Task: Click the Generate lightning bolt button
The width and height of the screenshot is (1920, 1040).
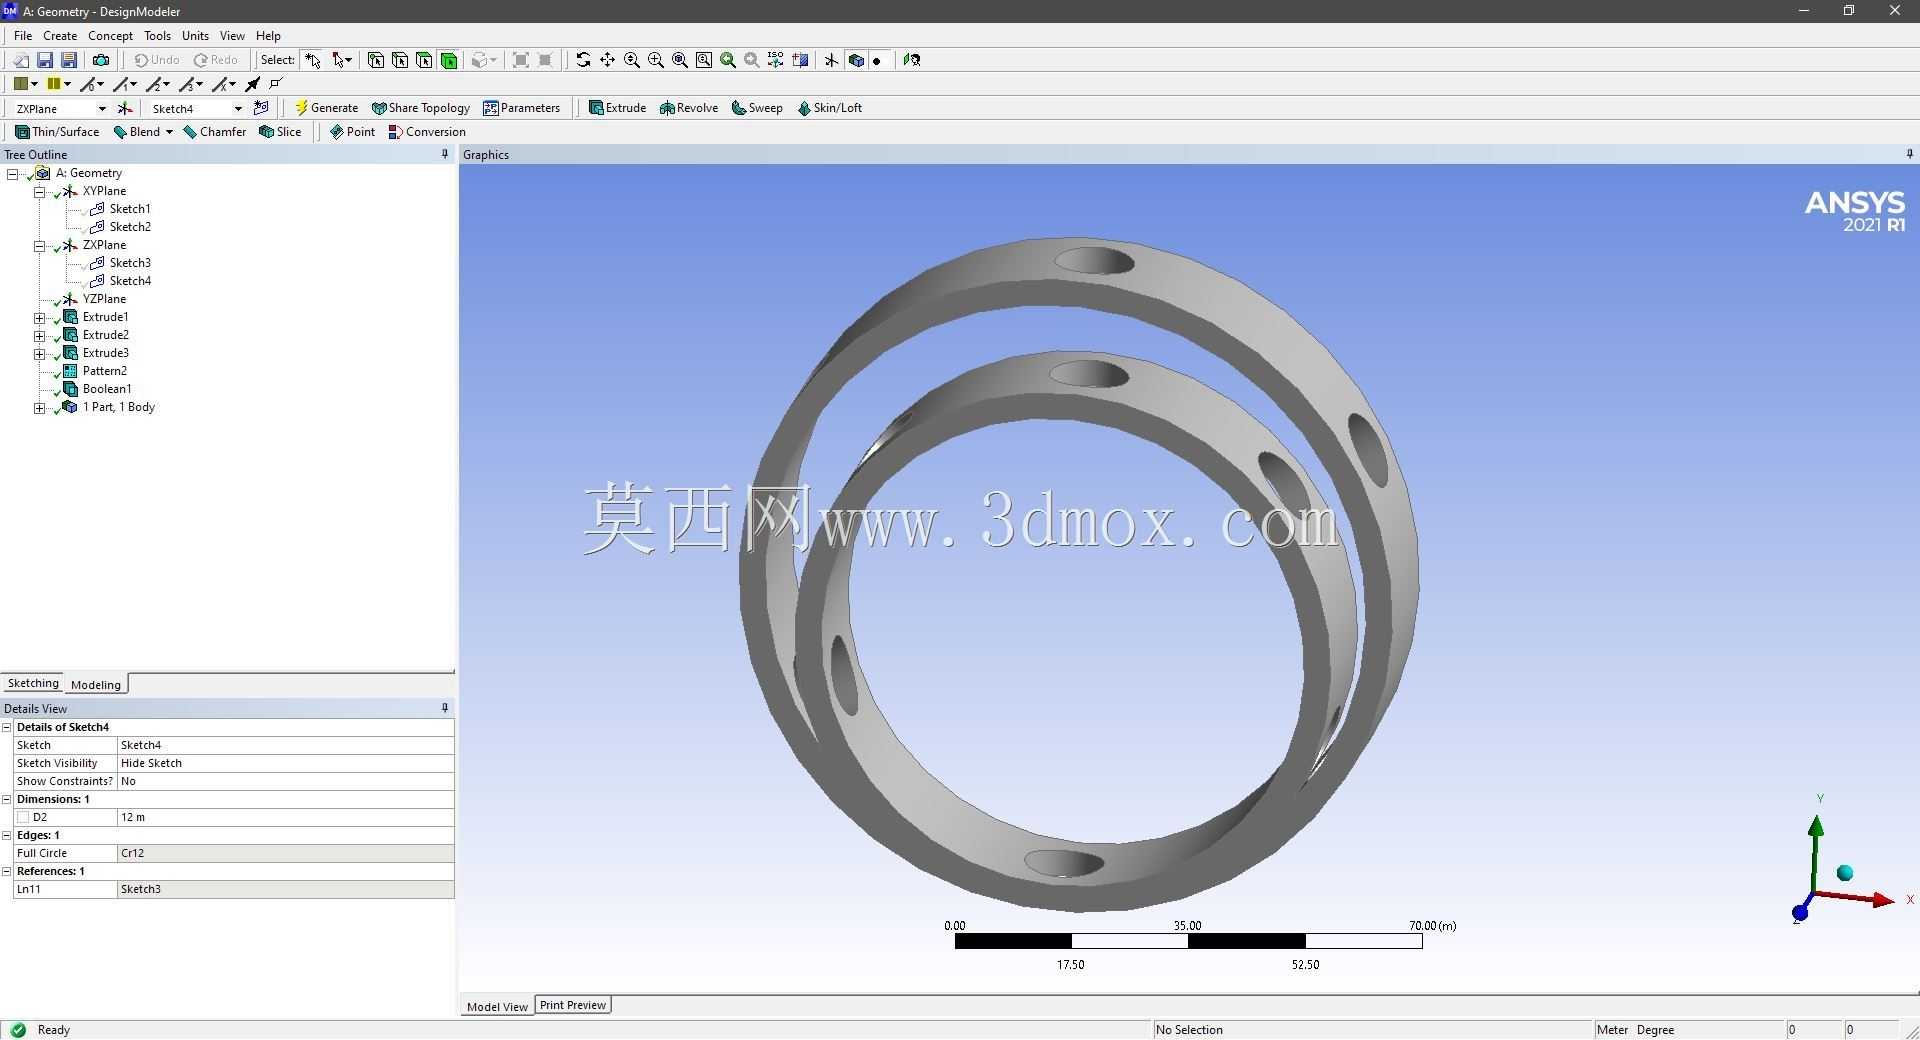Action: [x=326, y=108]
